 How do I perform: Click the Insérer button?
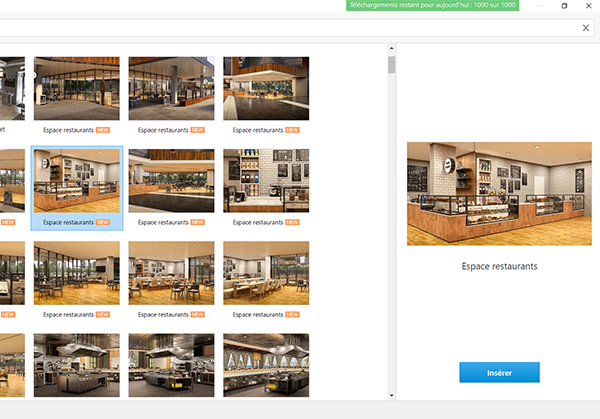pyautogui.click(x=499, y=372)
